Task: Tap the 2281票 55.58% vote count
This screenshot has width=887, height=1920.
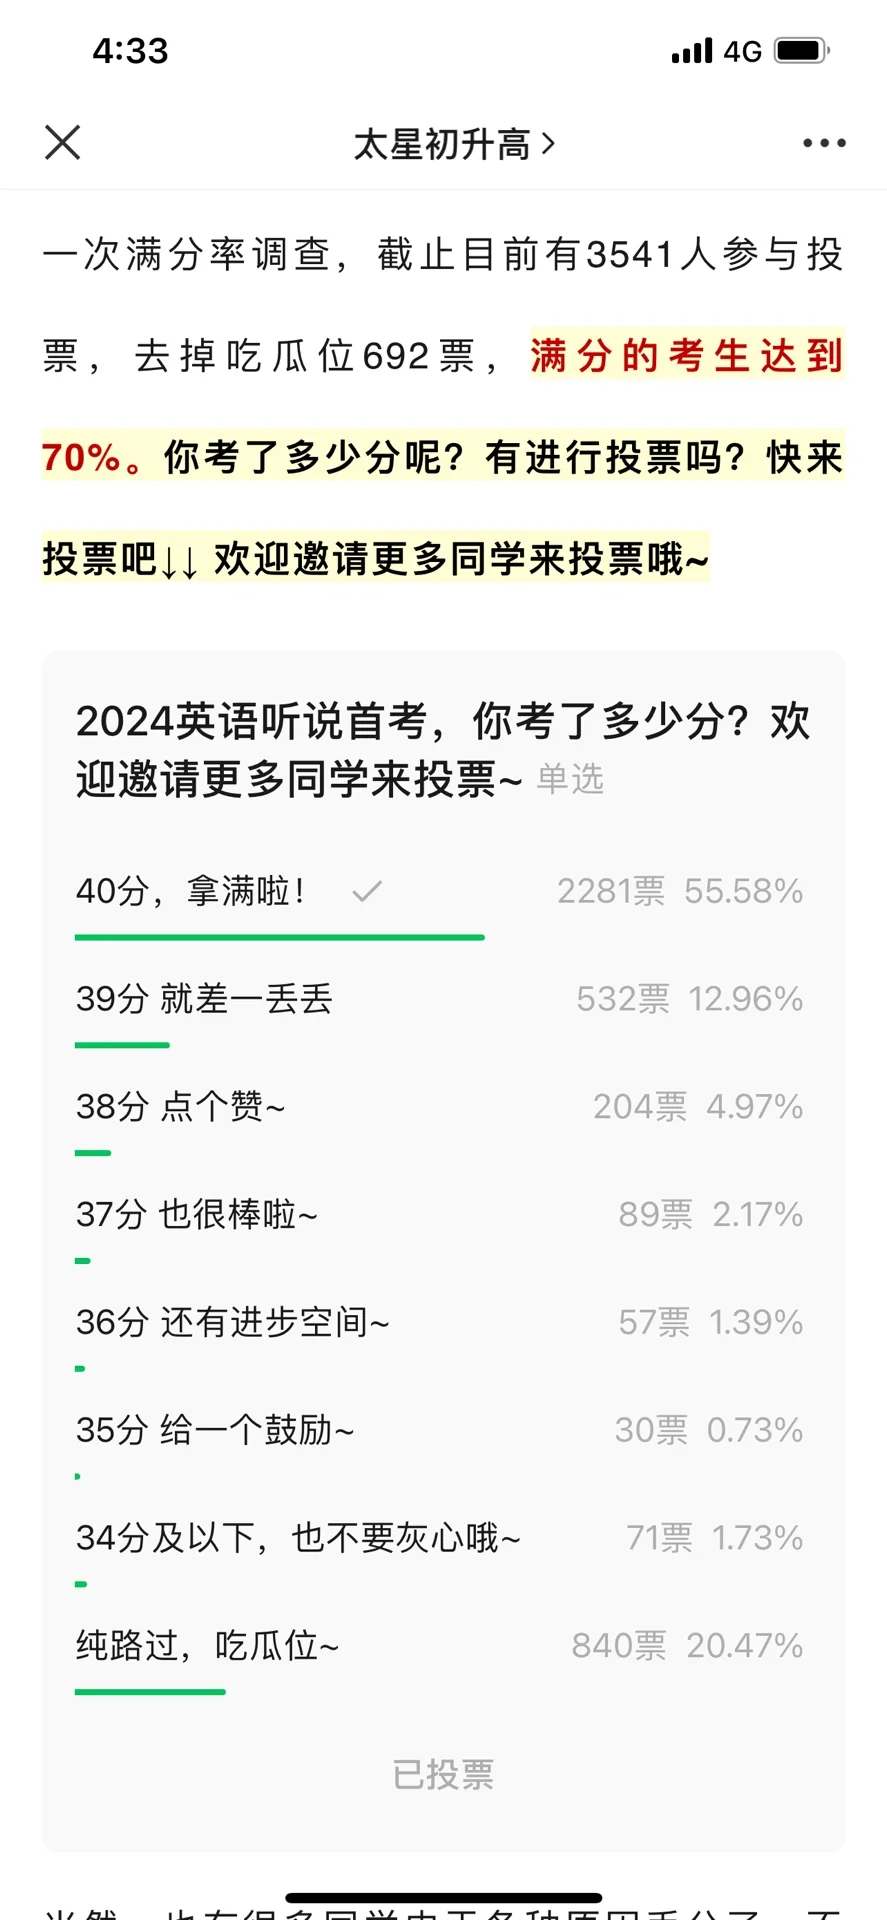Action: point(680,891)
